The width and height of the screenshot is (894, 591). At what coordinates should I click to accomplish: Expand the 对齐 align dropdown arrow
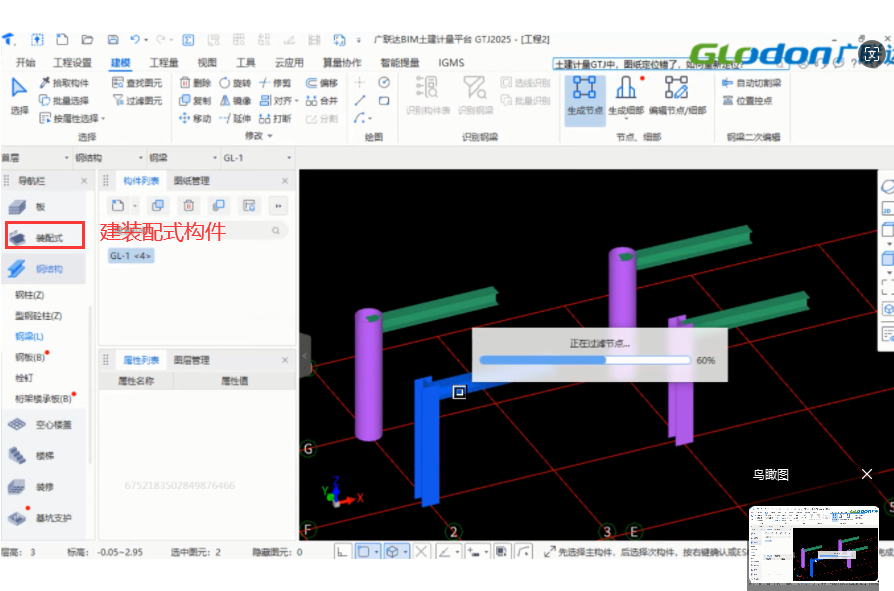296,101
